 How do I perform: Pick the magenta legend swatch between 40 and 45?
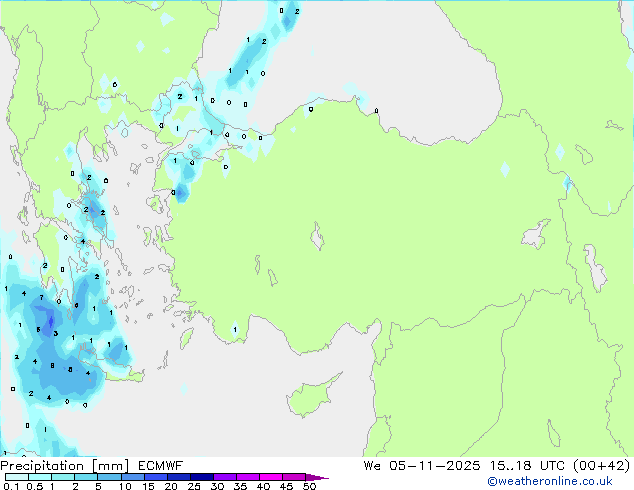pyautogui.click(x=271, y=477)
